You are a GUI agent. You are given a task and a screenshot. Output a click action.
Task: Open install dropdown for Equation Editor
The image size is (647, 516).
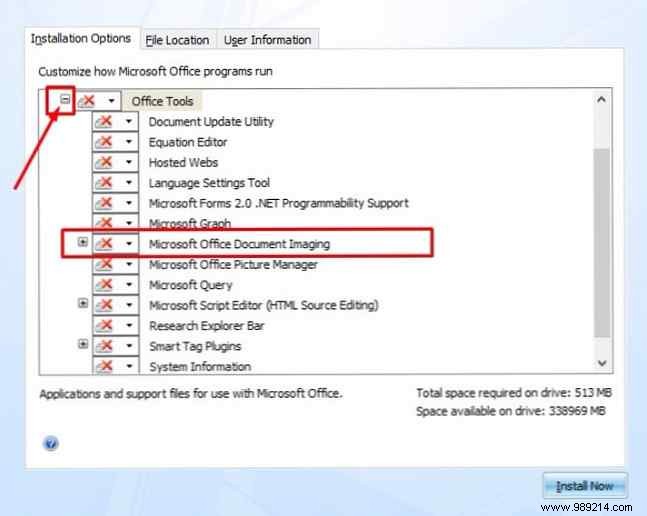point(129,141)
